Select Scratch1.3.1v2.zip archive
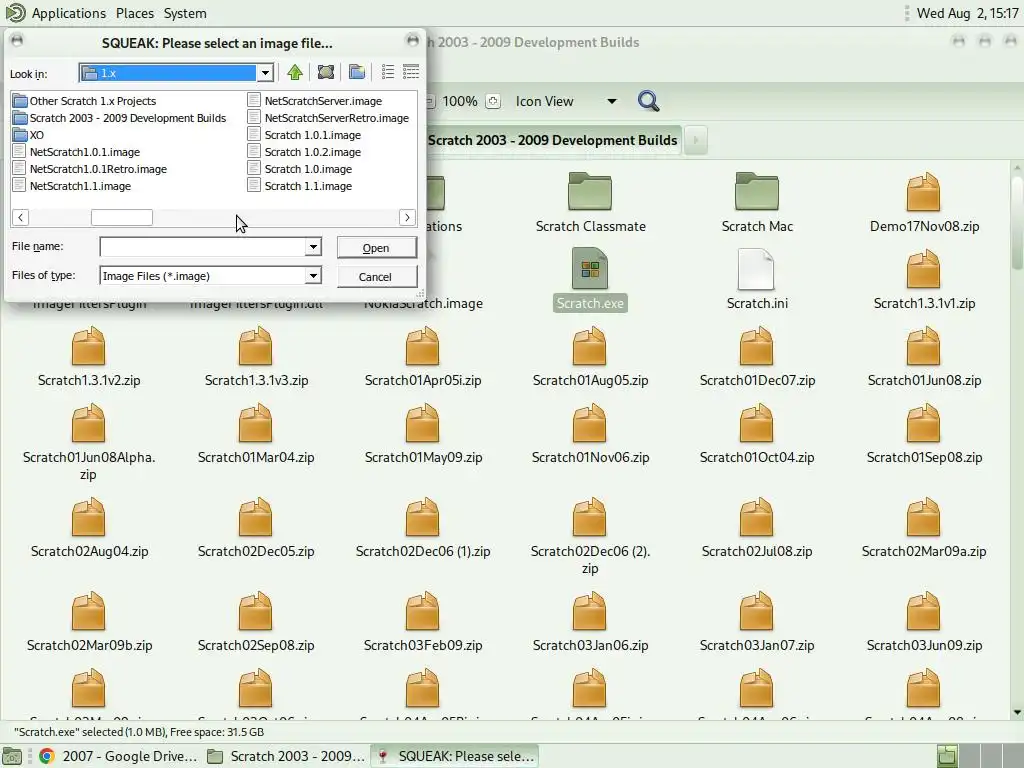 (x=89, y=358)
